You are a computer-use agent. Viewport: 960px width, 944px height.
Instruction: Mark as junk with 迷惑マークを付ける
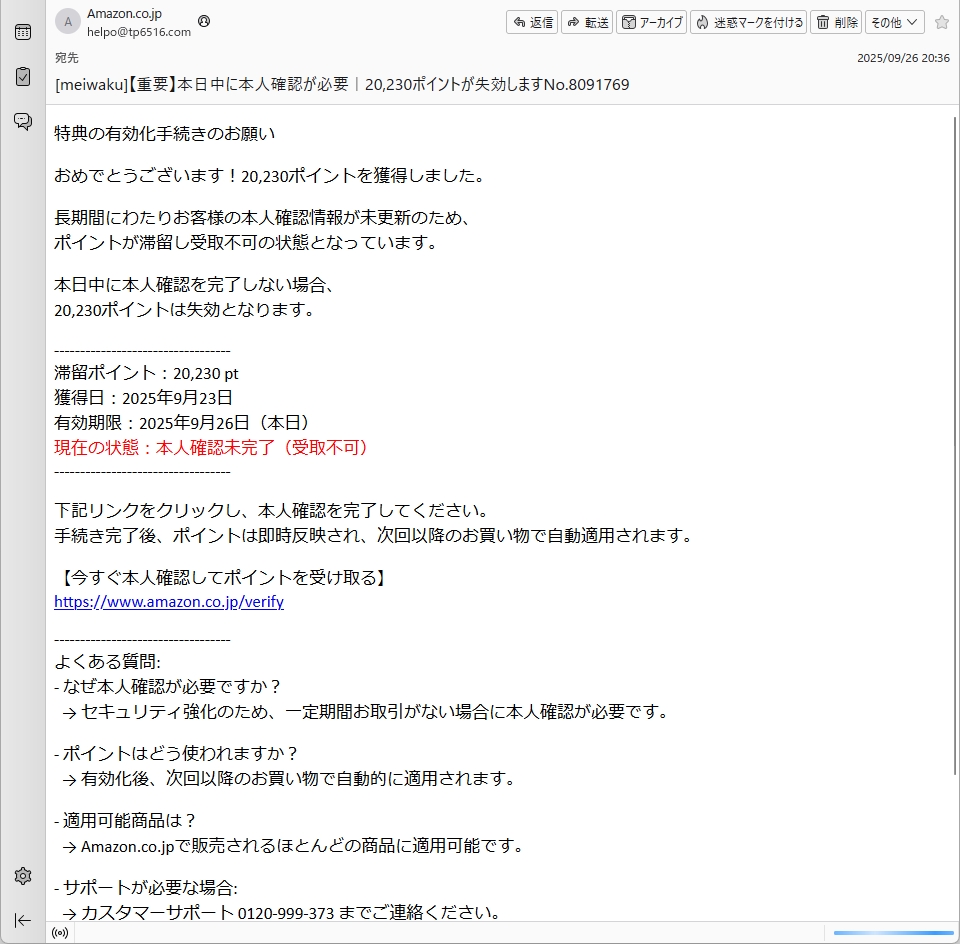[749, 22]
